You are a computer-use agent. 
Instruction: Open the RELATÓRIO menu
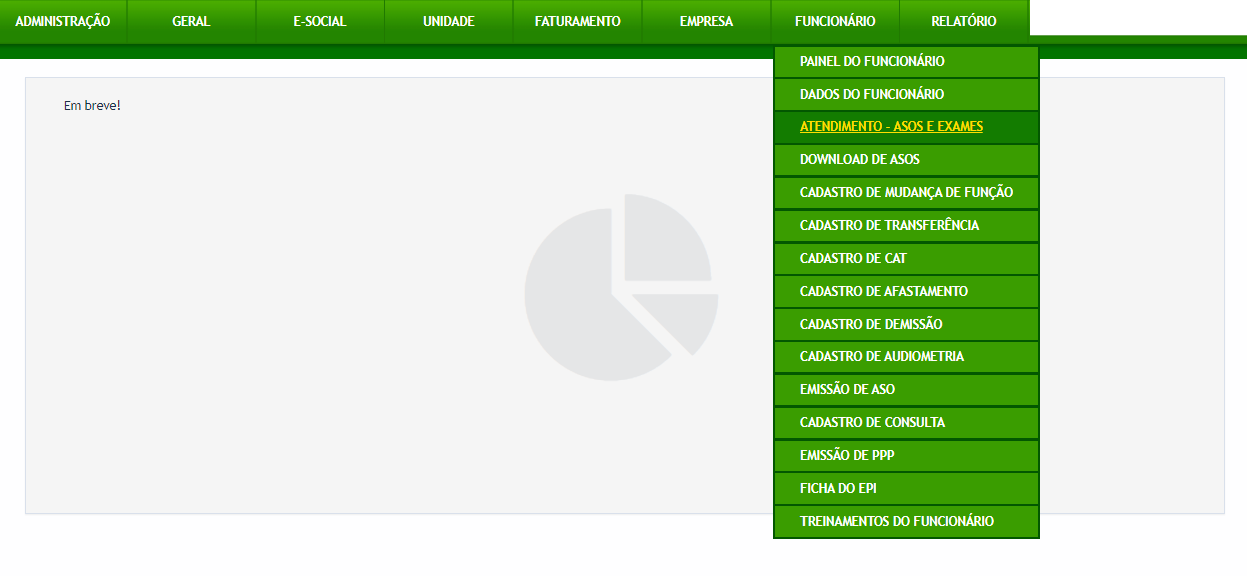[964, 22]
